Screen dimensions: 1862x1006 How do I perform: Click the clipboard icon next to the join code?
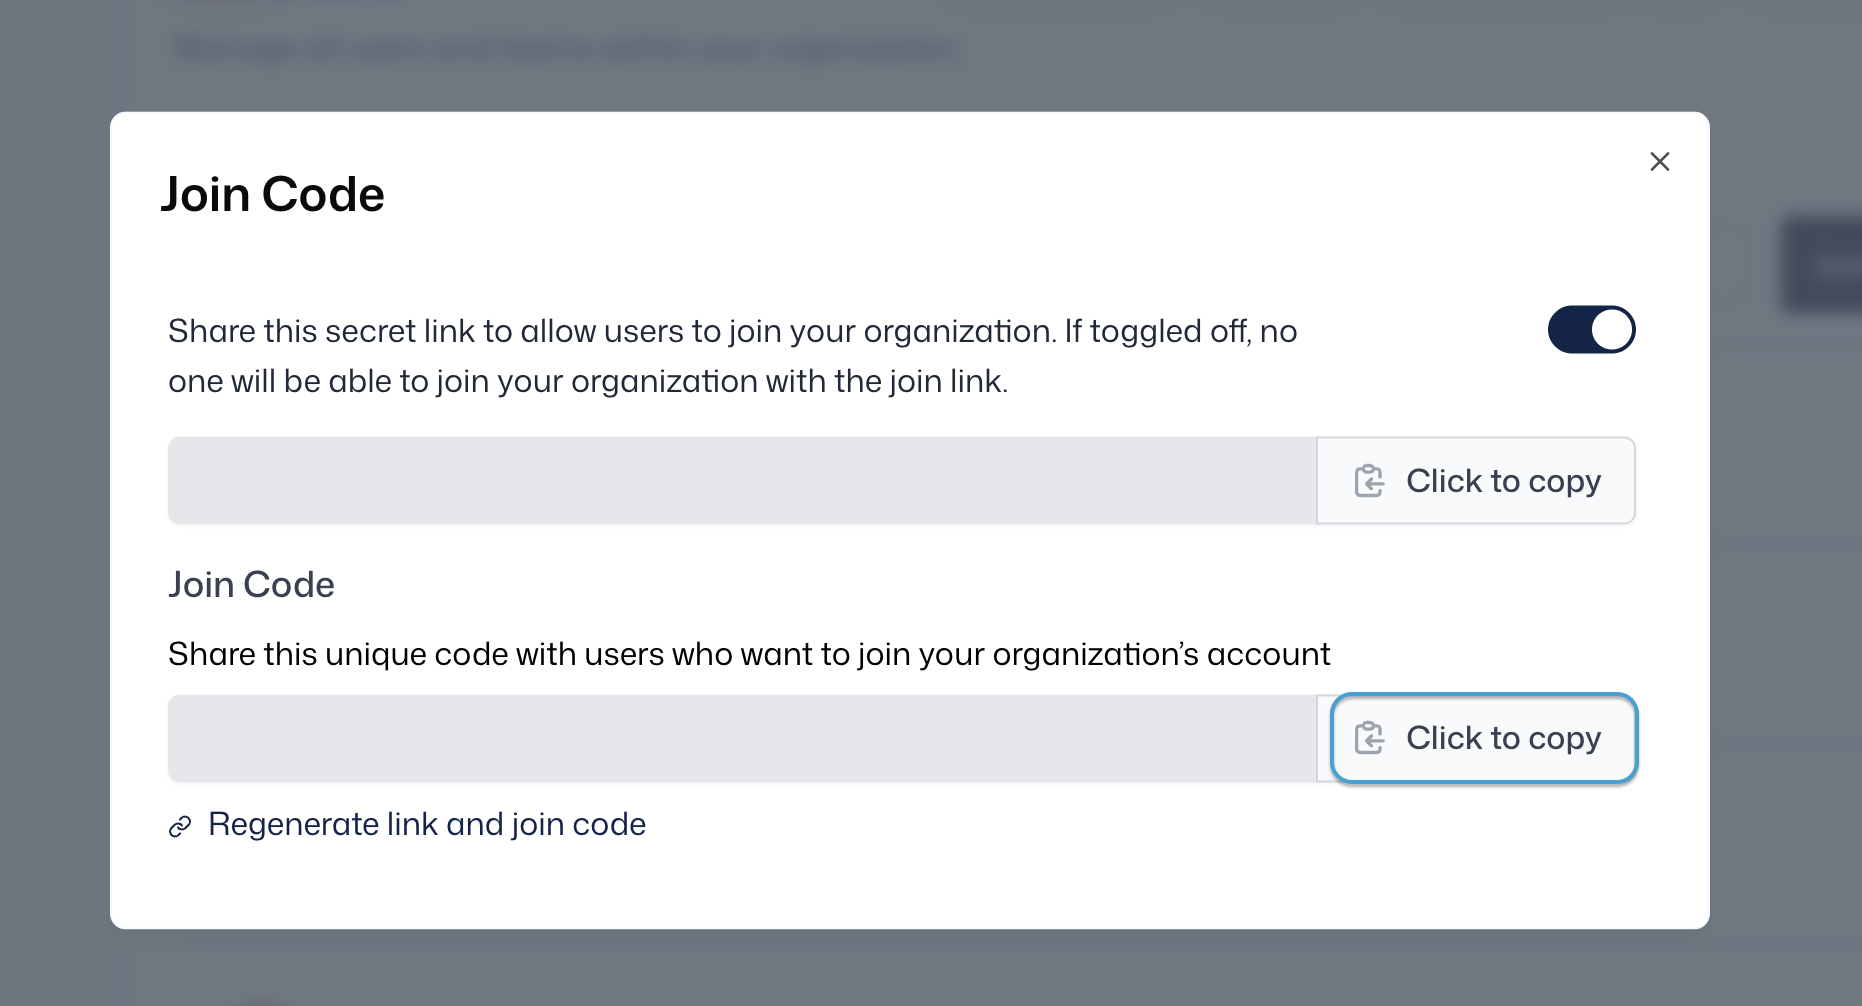pyautogui.click(x=1370, y=738)
